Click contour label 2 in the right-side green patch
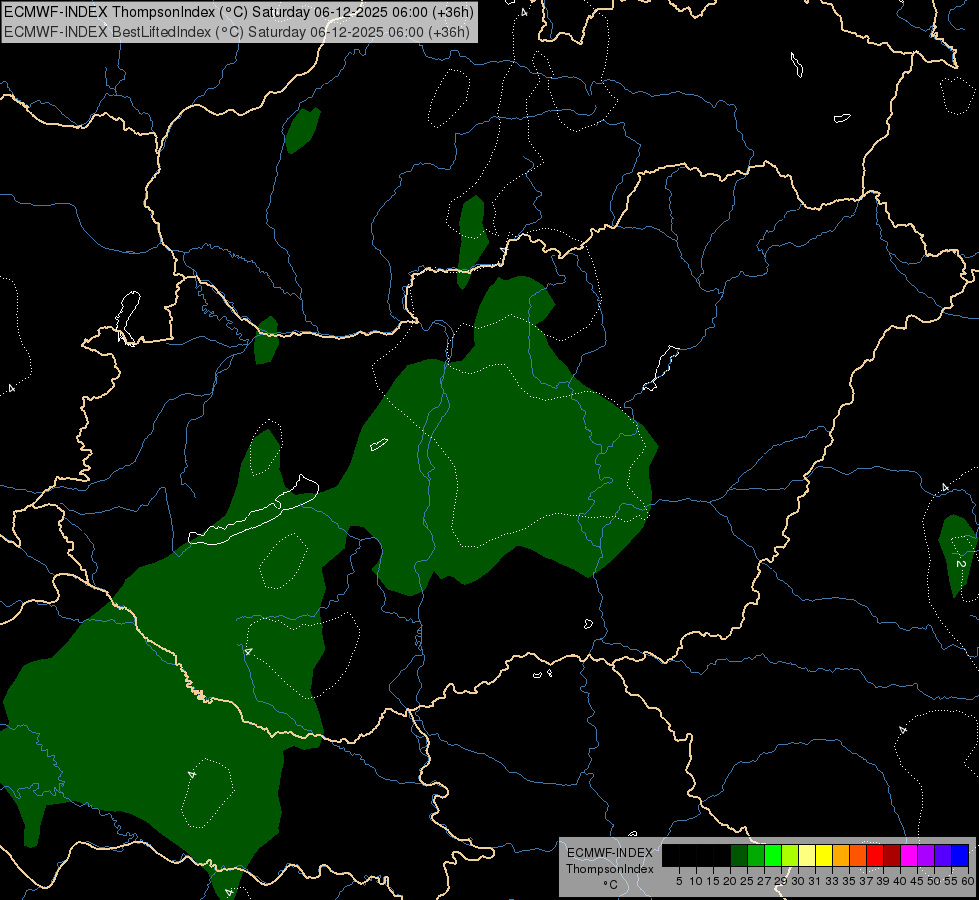This screenshot has width=979, height=900. (x=961, y=564)
